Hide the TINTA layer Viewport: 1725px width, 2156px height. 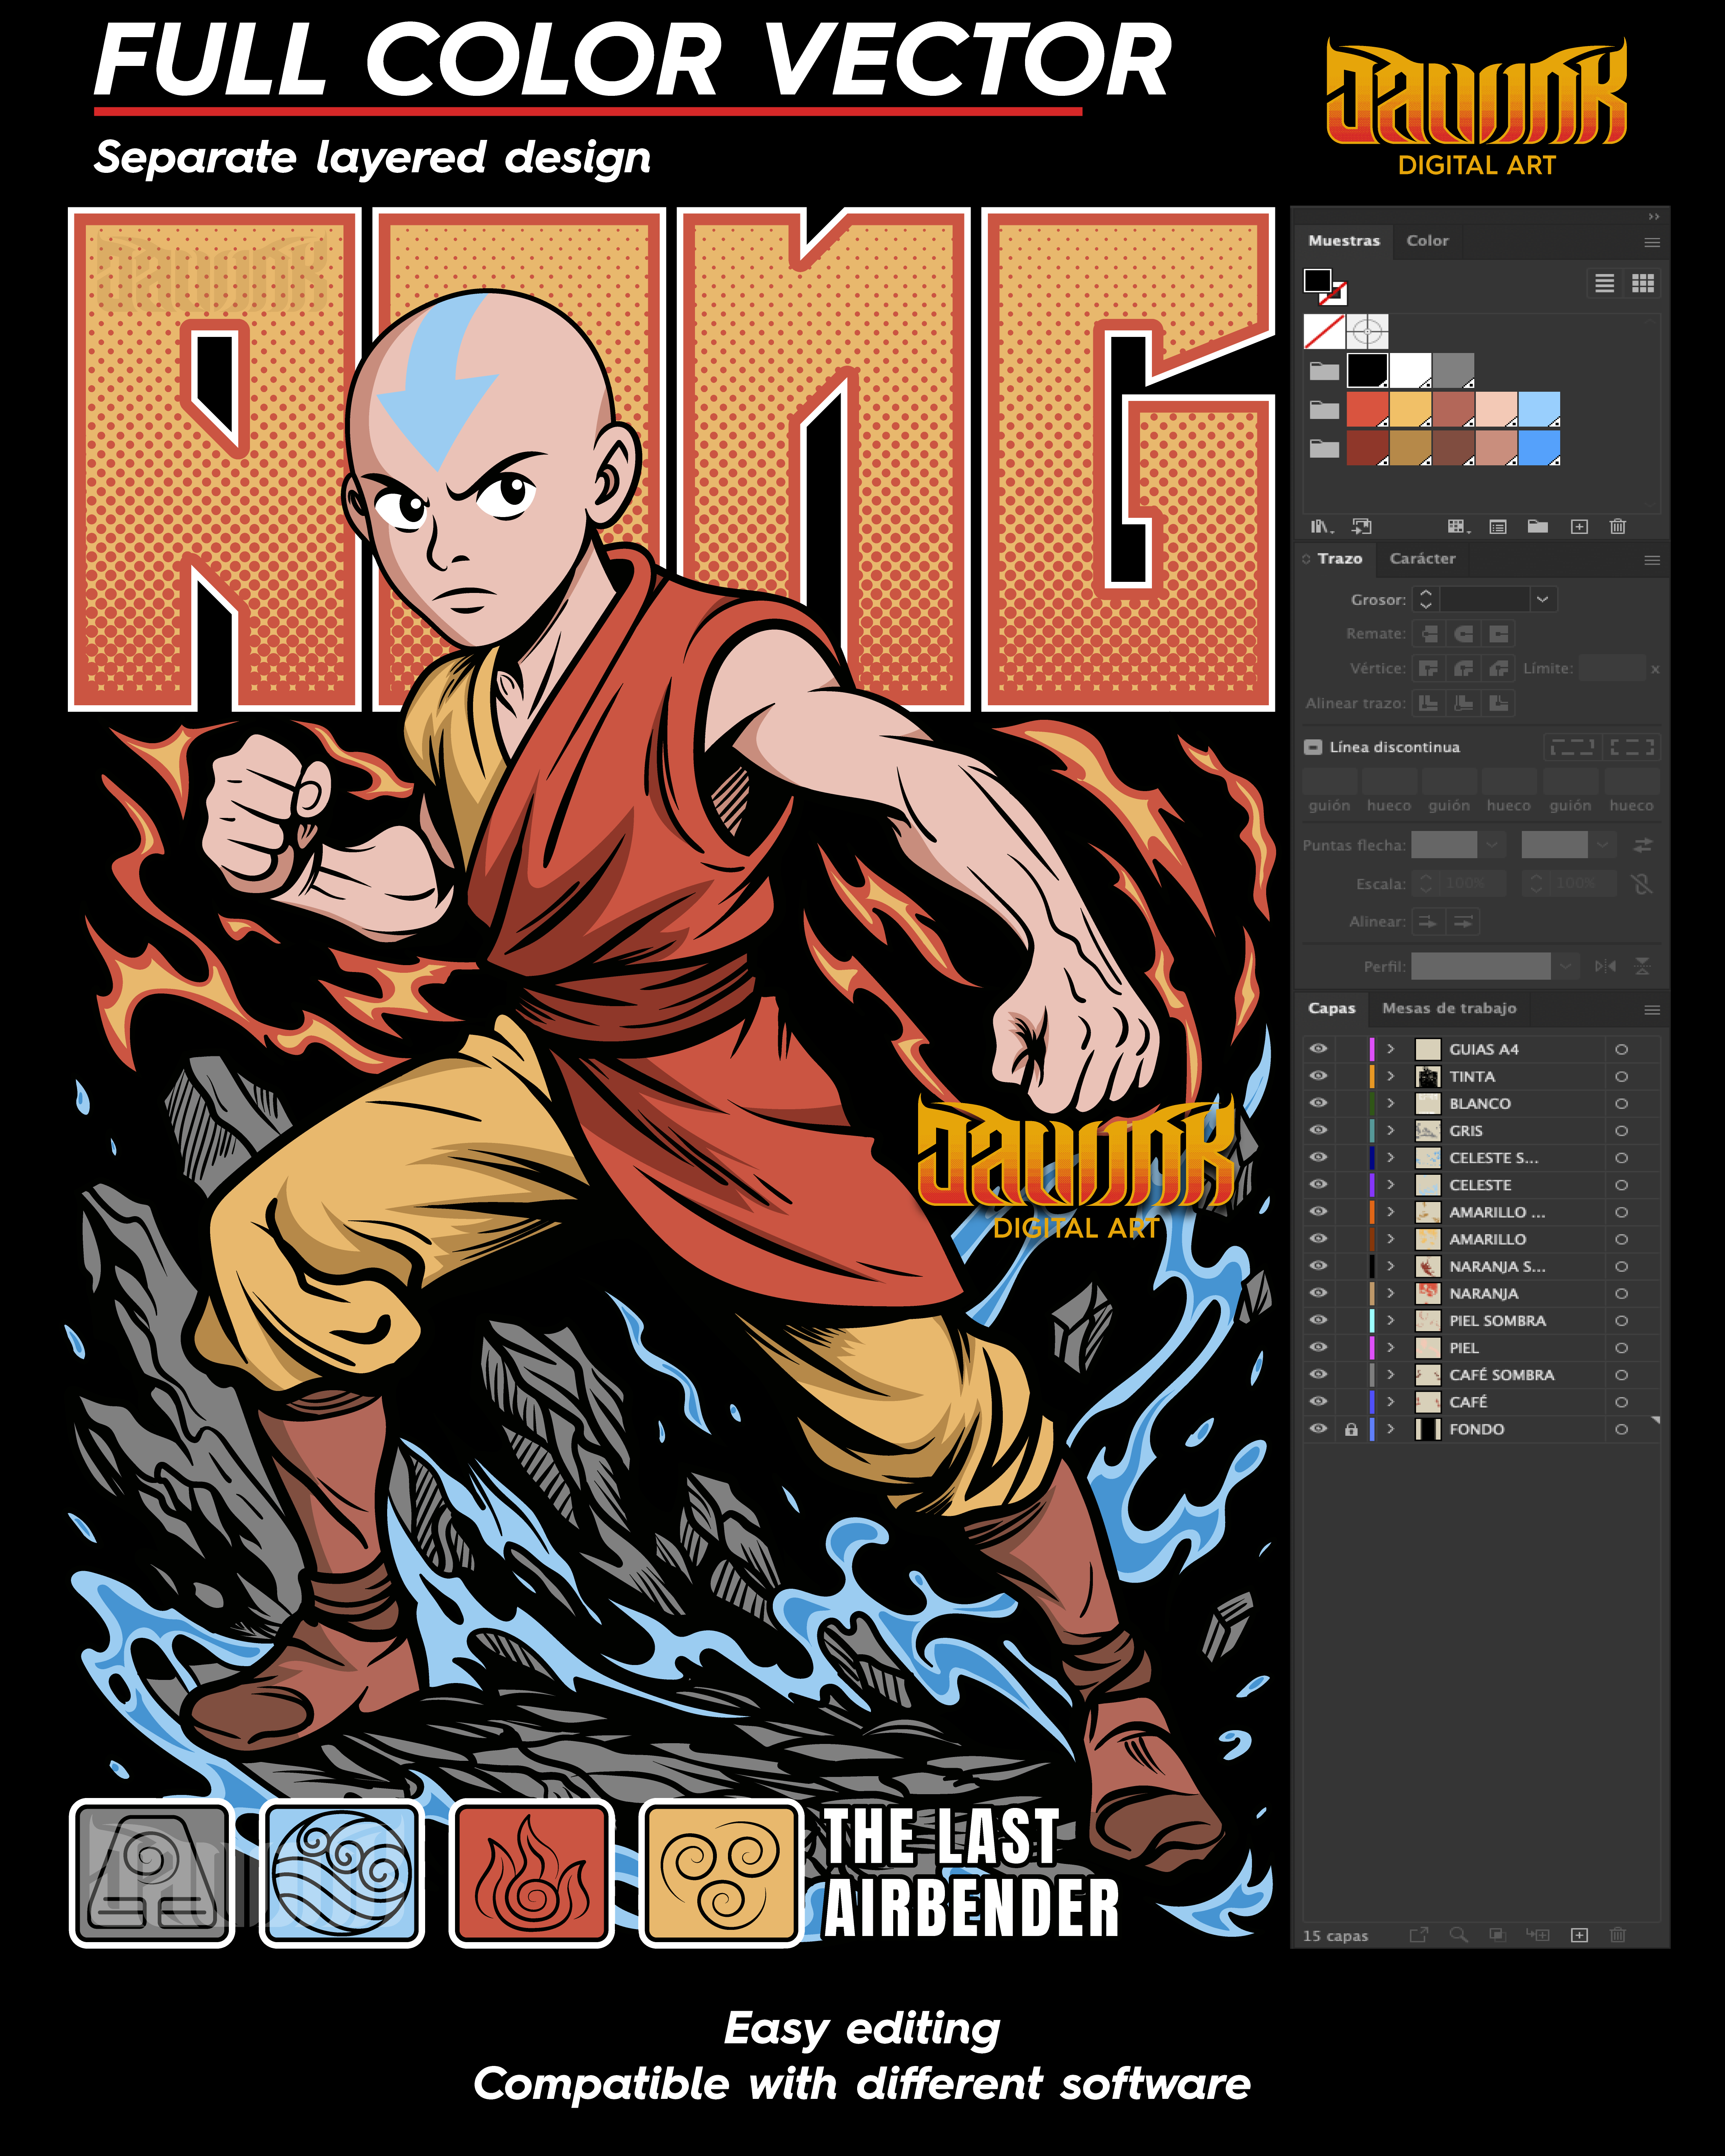click(x=1318, y=1076)
